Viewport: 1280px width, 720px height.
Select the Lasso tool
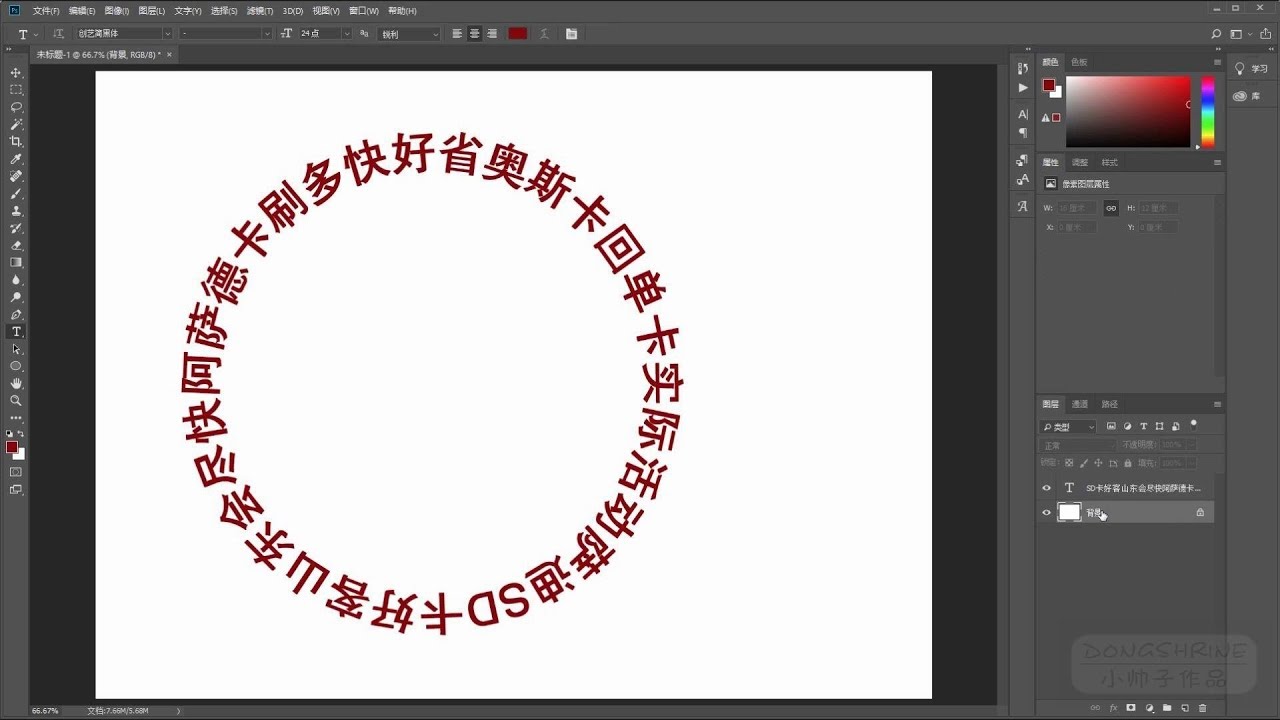[x=16, y=107]
